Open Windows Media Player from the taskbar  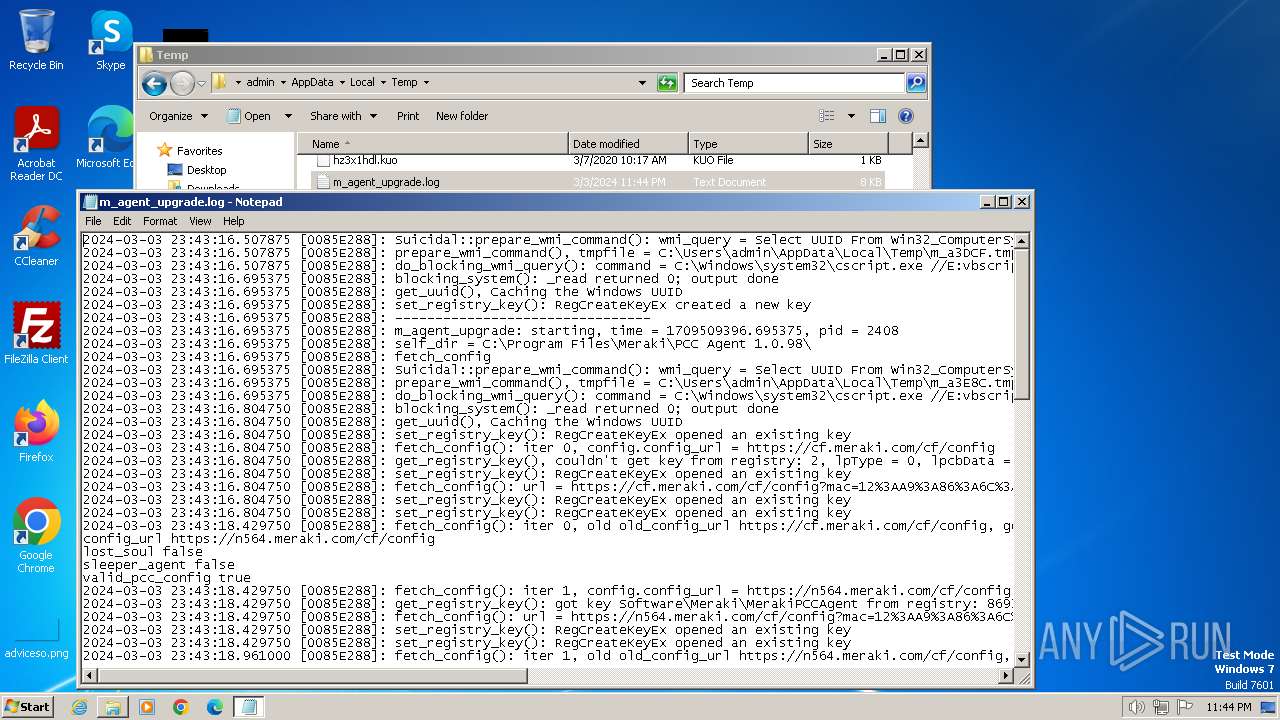click(x=146, y=707)
